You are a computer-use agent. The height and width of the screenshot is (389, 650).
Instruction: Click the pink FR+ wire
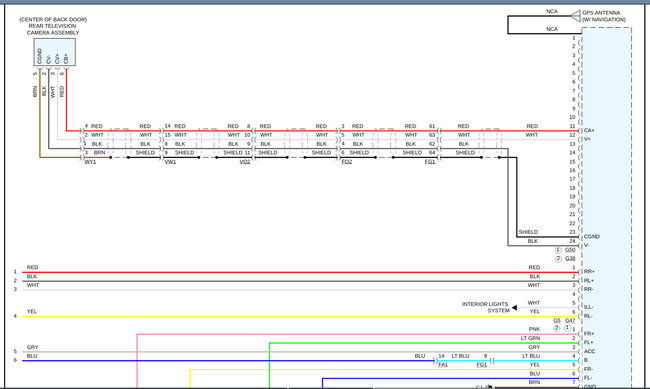357,334
